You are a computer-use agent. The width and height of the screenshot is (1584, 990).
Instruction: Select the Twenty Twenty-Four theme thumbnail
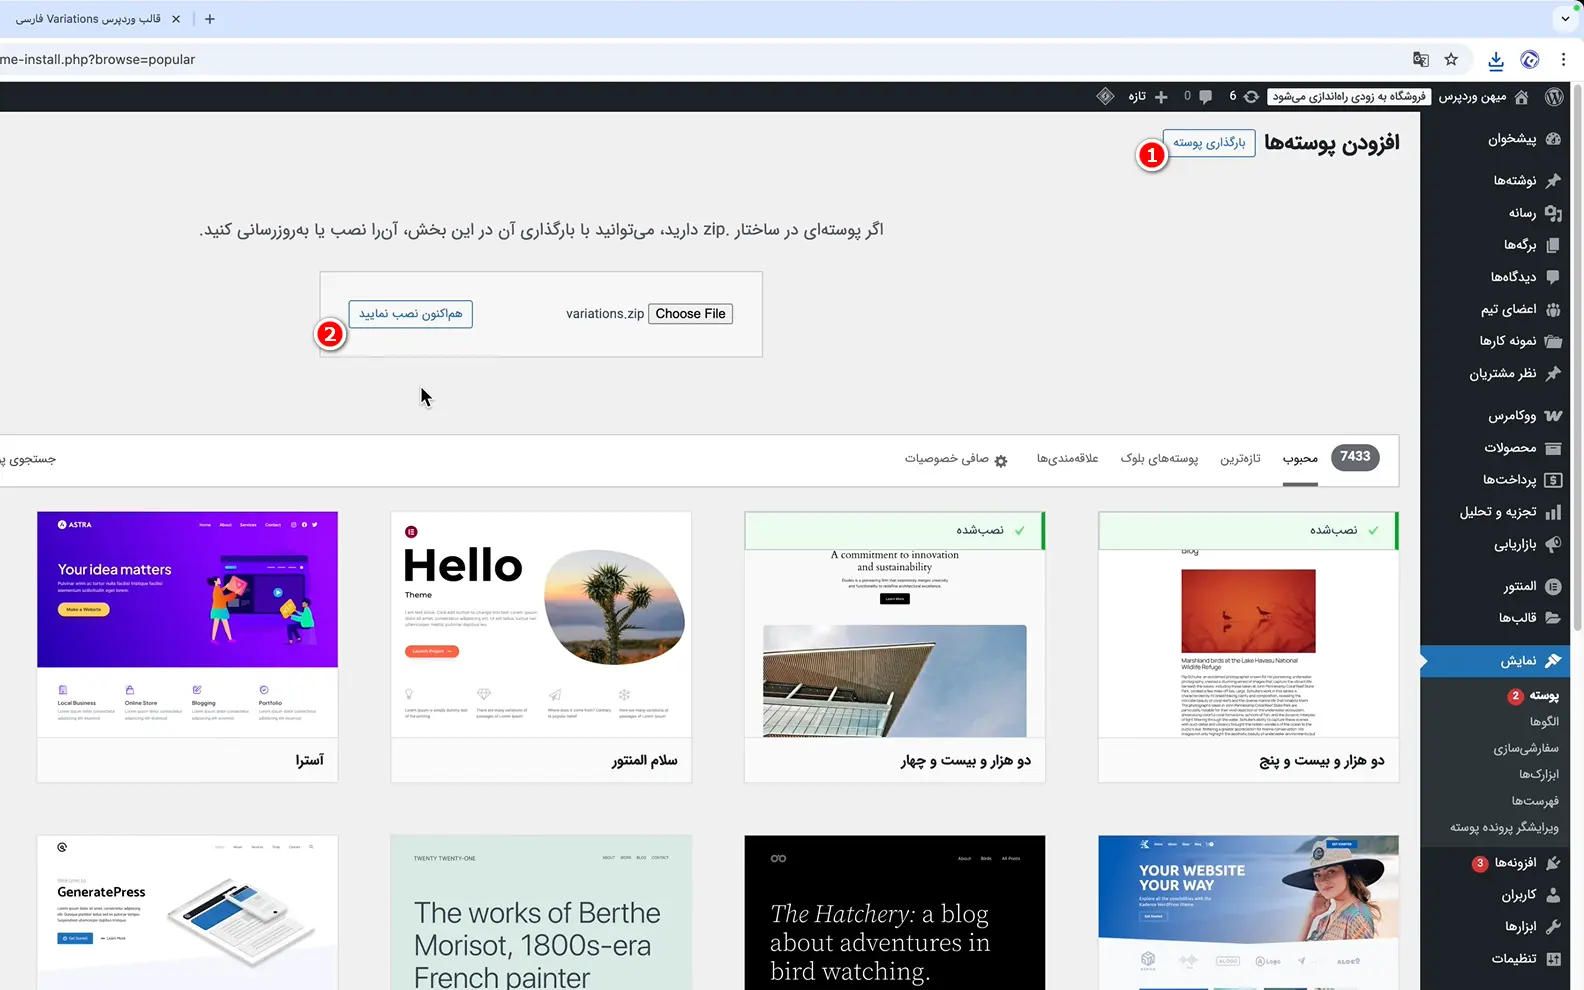(895, 624)
